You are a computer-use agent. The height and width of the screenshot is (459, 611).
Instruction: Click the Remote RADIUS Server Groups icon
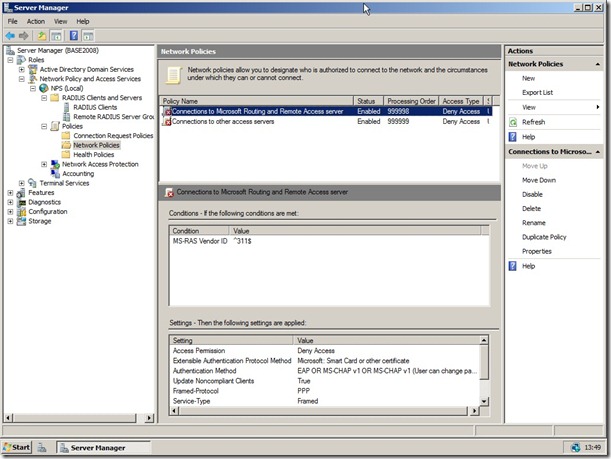67,117
